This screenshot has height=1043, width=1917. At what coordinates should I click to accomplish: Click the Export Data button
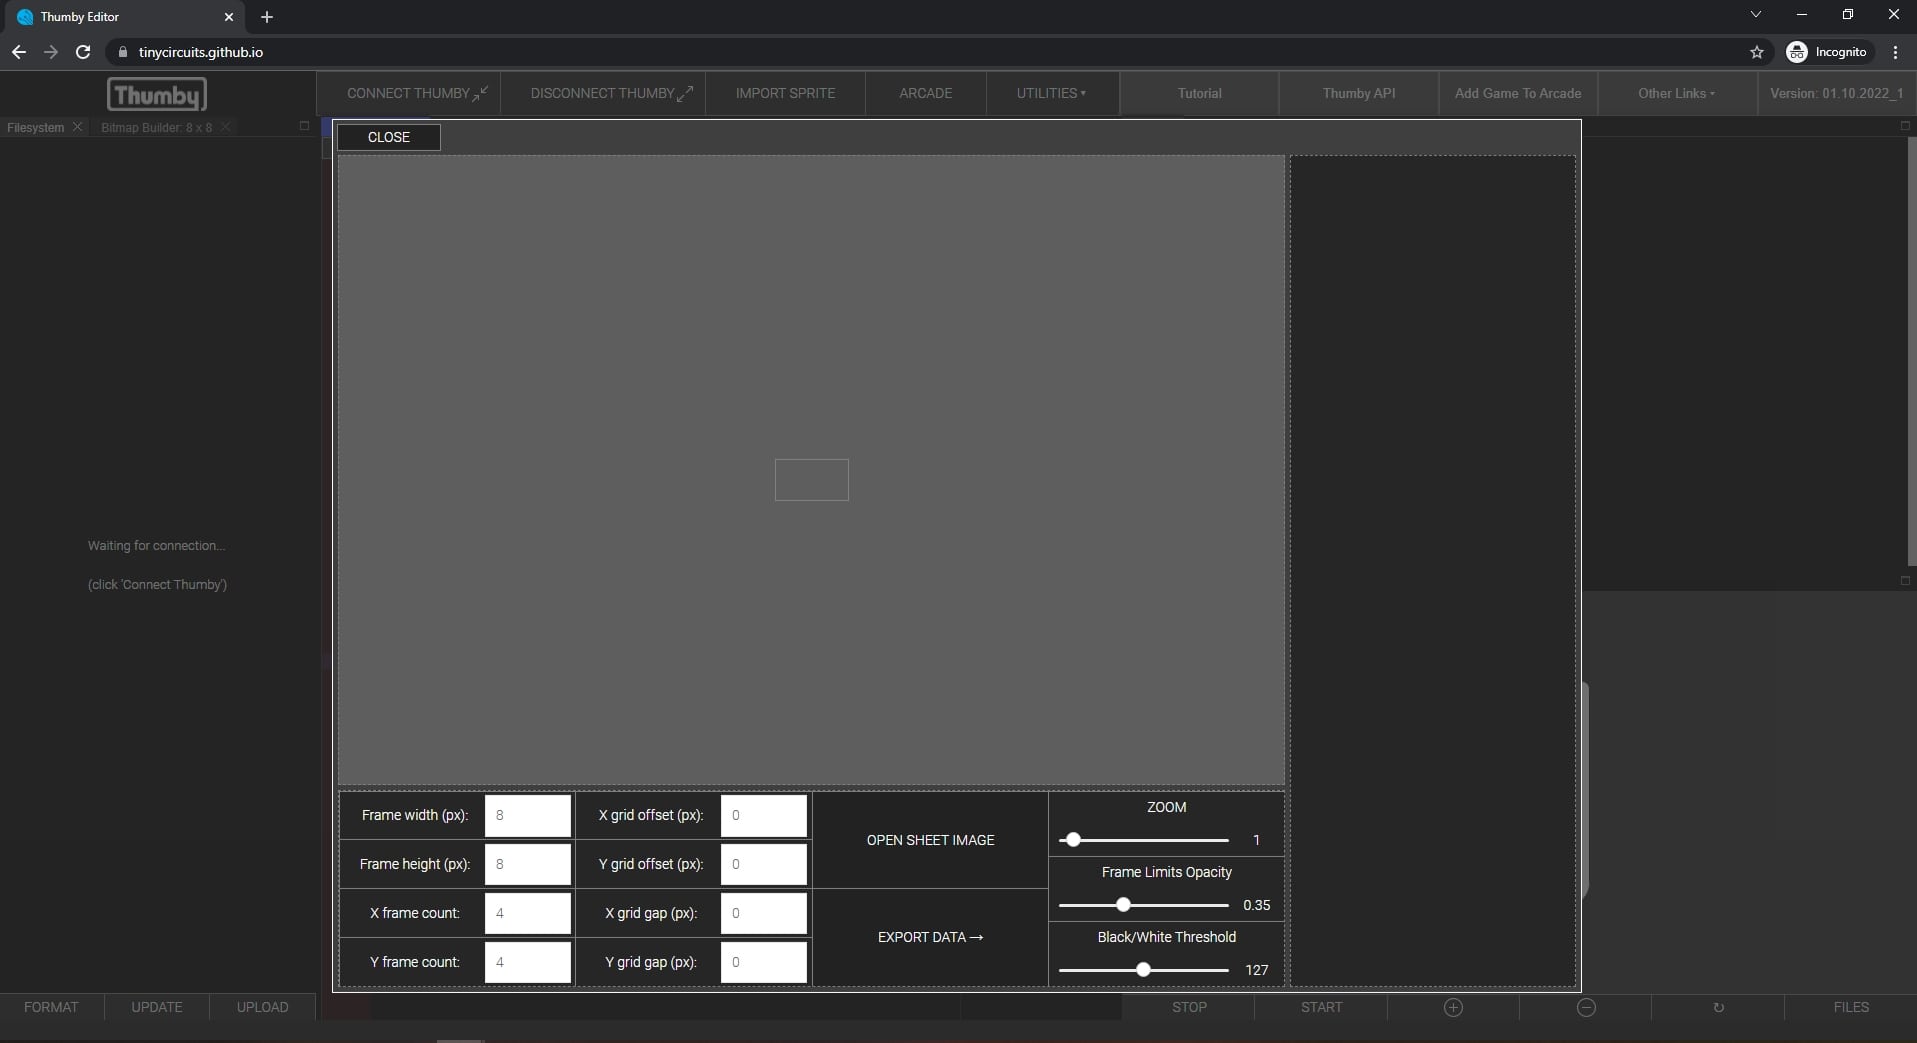point(930,937)
